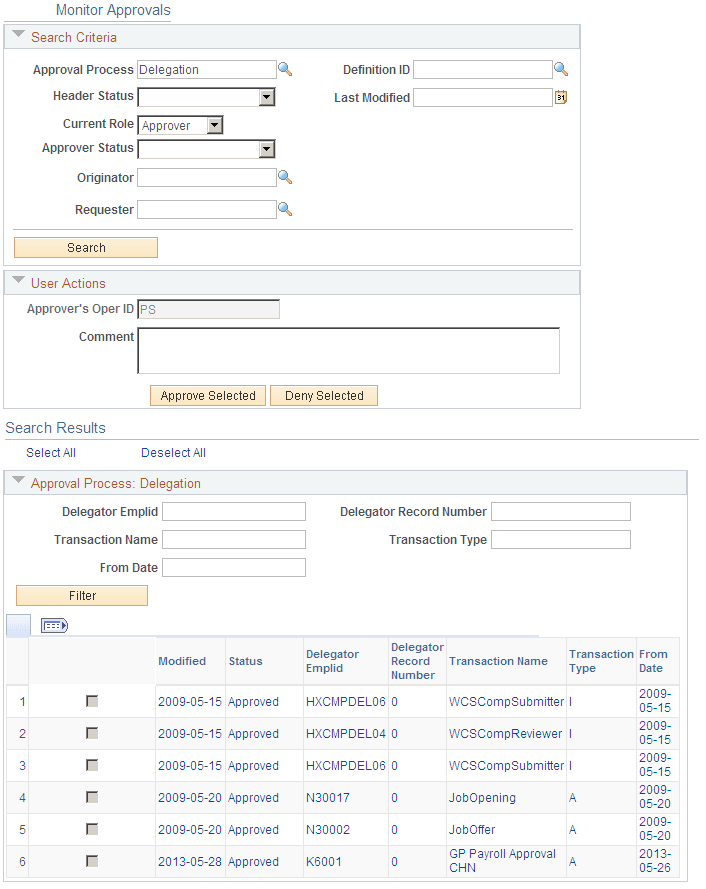Image resolution: width=706 pixels, height=889 pixels.
Task: Open the Current Role dropdown showing Approver
Action: pyautogui.click(x=212, y=125)
